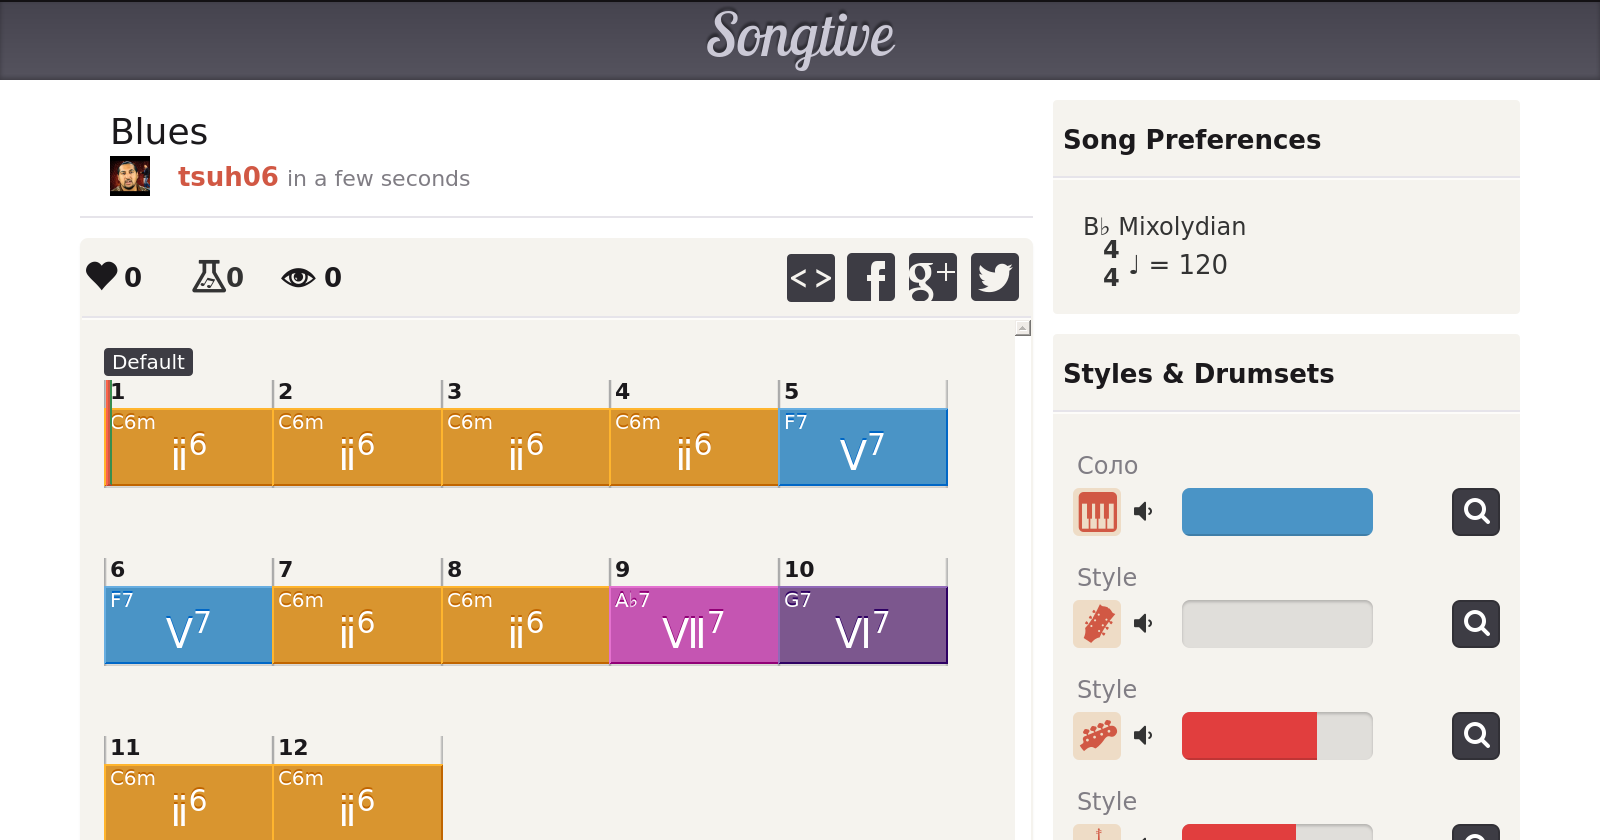
Task: Share the song on Facebook
Action: [871, 277]
